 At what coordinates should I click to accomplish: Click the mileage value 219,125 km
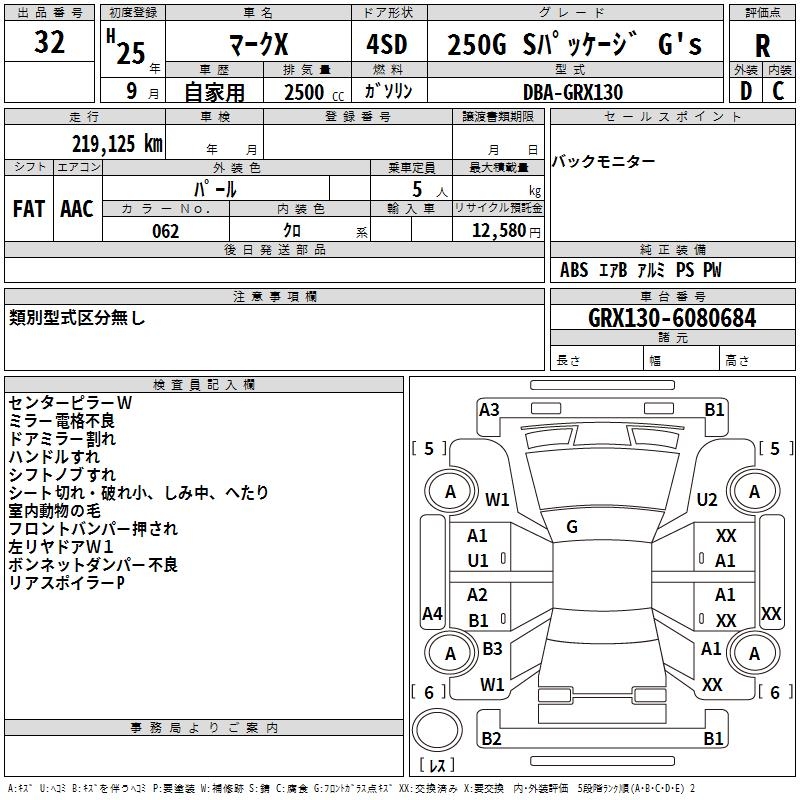[x=117, y=144]
